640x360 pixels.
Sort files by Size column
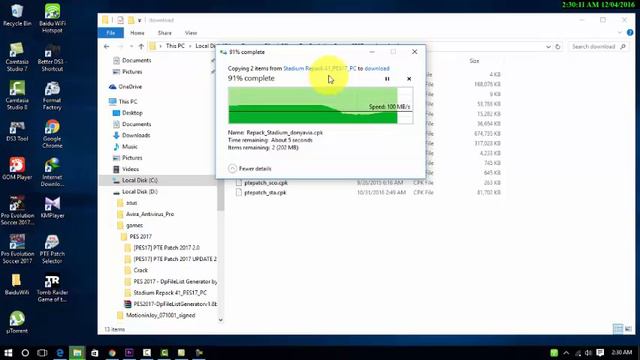point(473,61)
